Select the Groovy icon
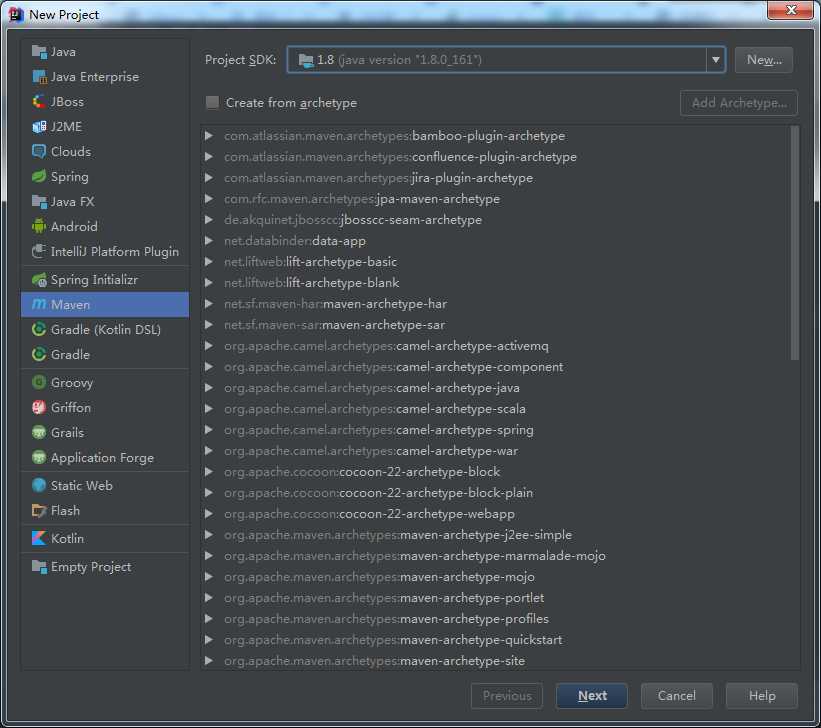This screenshot has width=821, height=728. point(39,382)
